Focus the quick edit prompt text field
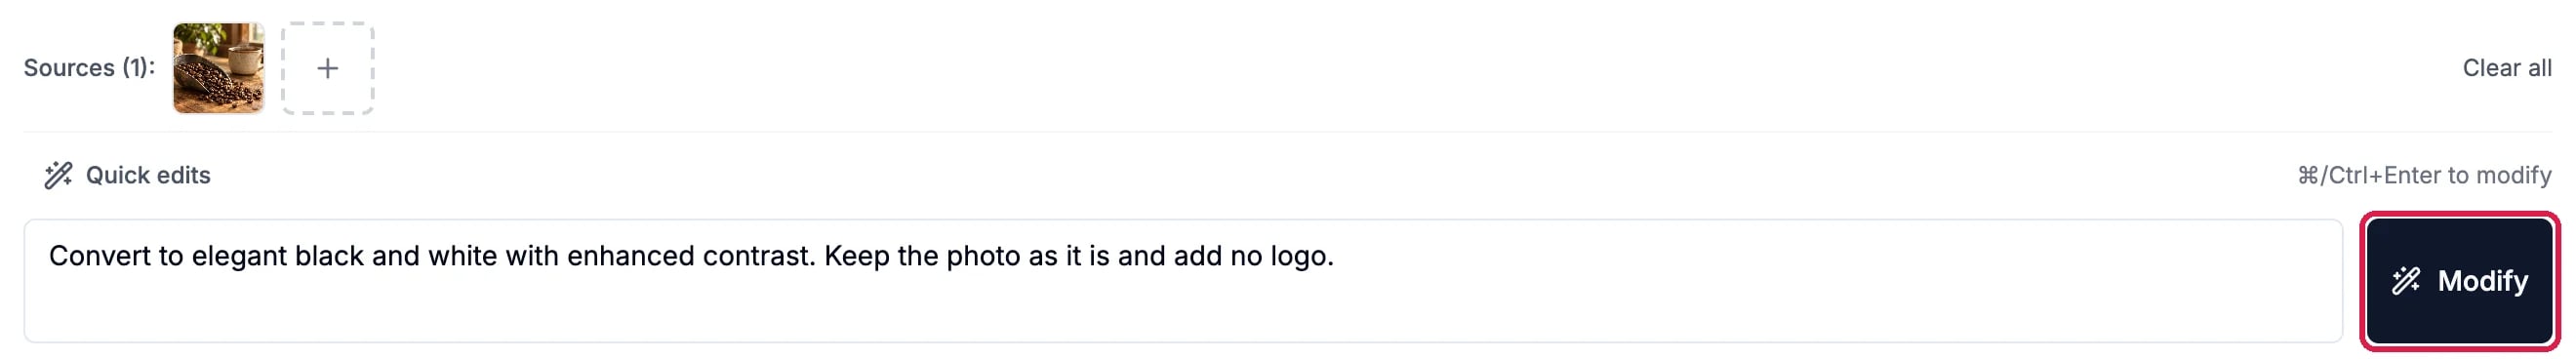 [1183, 281]
